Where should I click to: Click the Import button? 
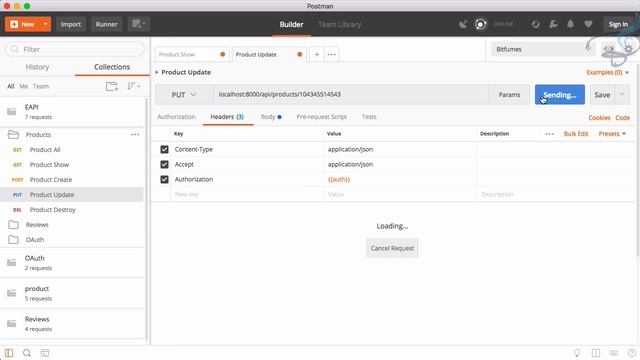(71, 24)
